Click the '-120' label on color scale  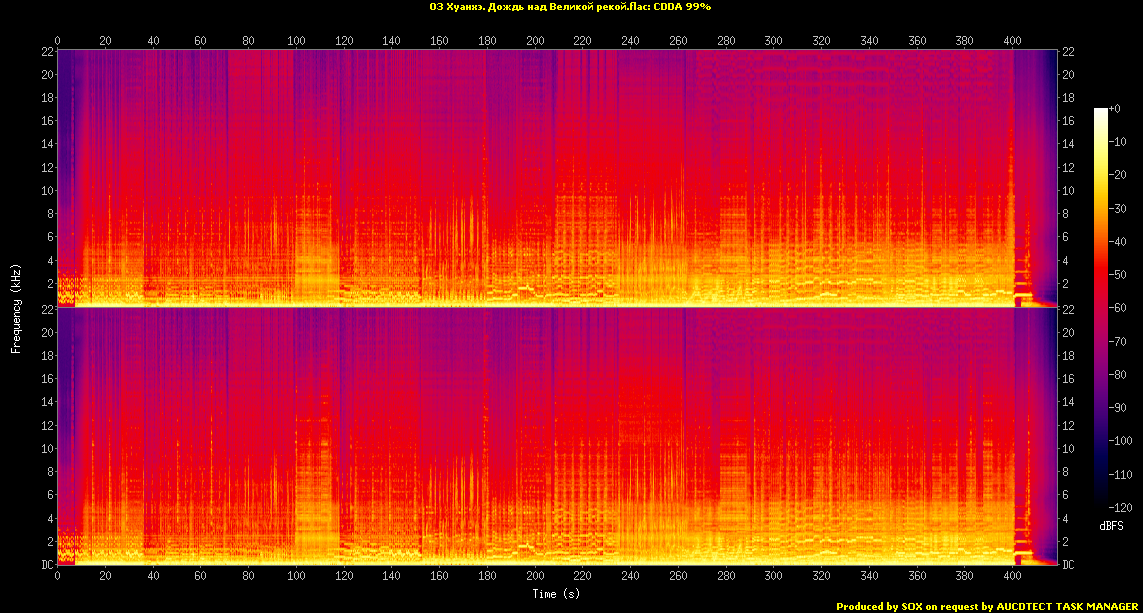click(1123, 507)
